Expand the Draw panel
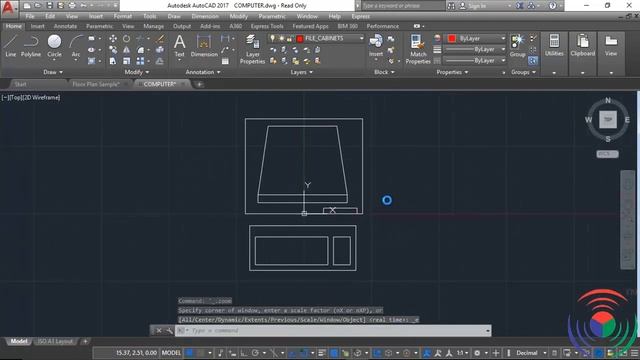 (53, 72)
